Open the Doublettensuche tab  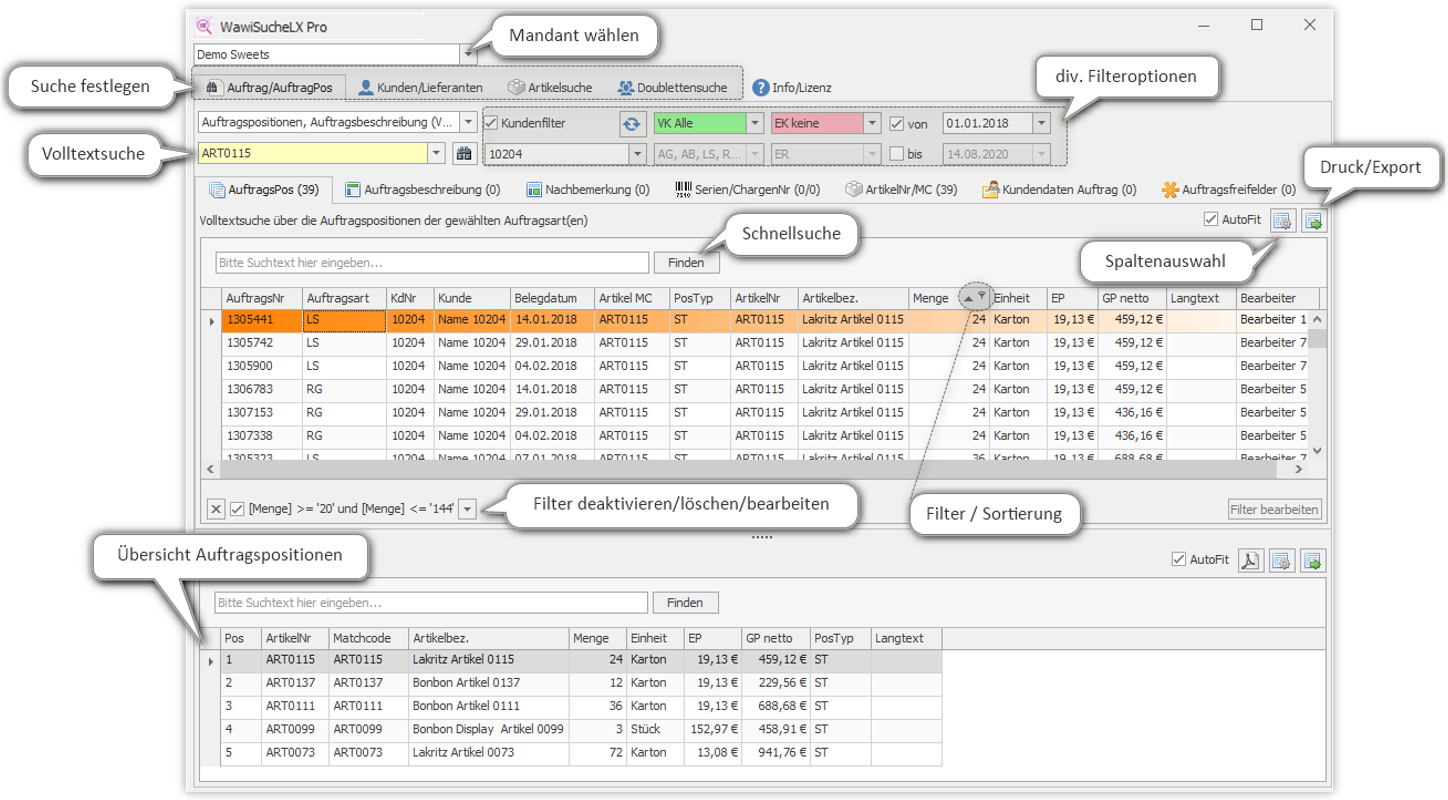tap(672, 87)
